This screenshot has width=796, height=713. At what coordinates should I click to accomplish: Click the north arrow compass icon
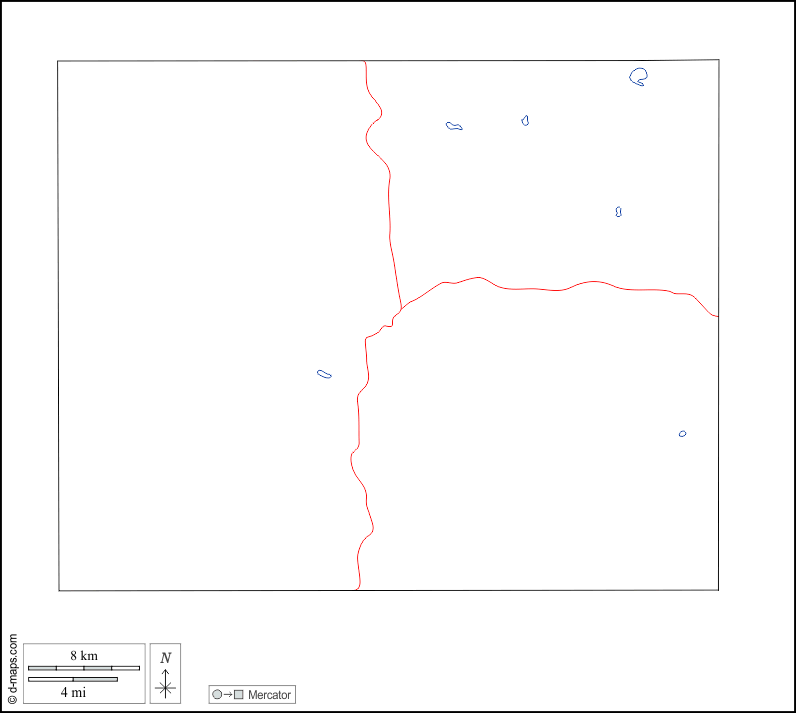click(165, 682)
